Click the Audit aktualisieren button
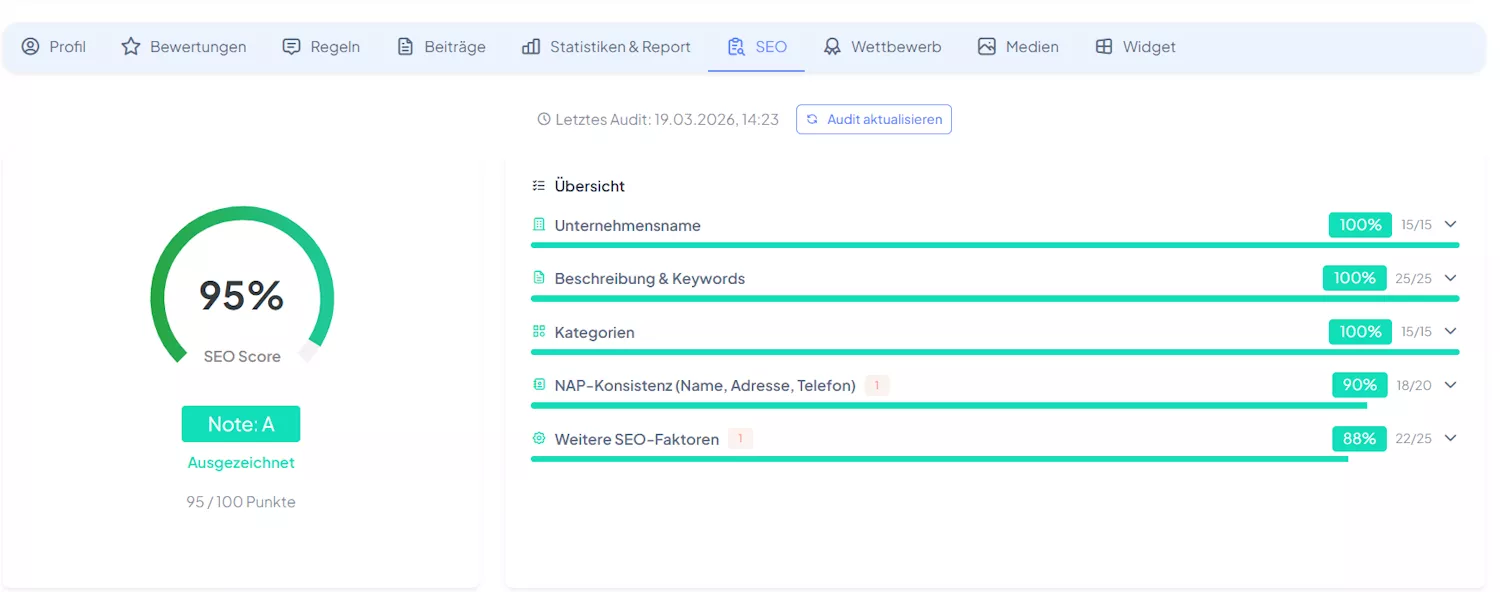 [873, 119]
